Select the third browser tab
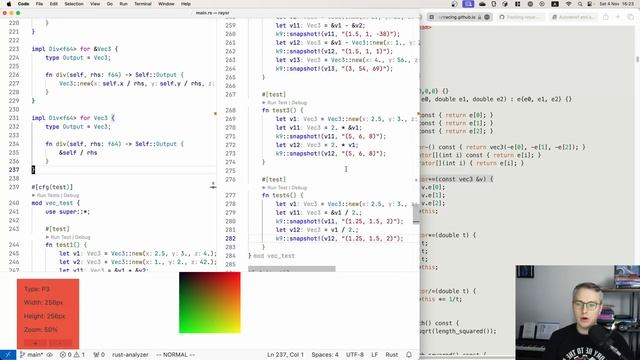The height and width of the screenshot is (360, 640). pyautogui.click(x=574, y=17)
